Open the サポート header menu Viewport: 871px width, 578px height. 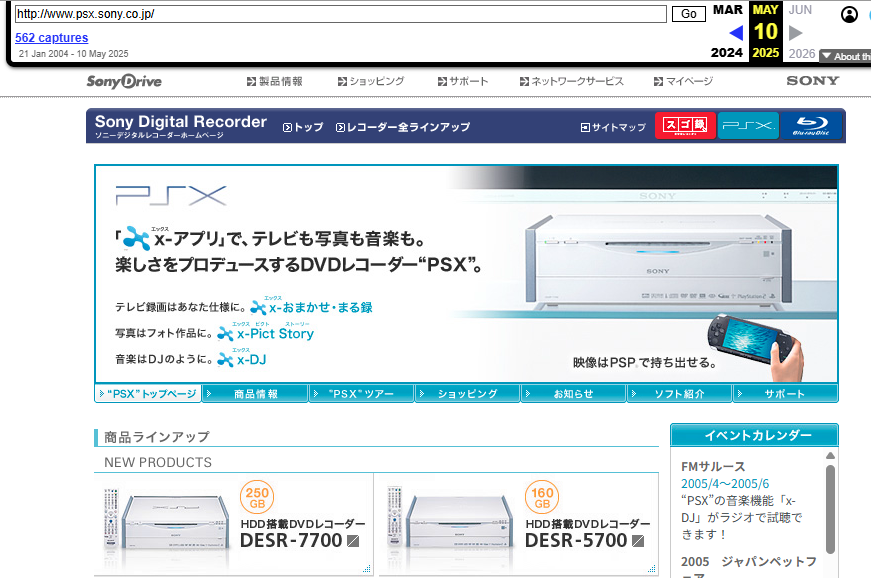[x=463, y=82]
